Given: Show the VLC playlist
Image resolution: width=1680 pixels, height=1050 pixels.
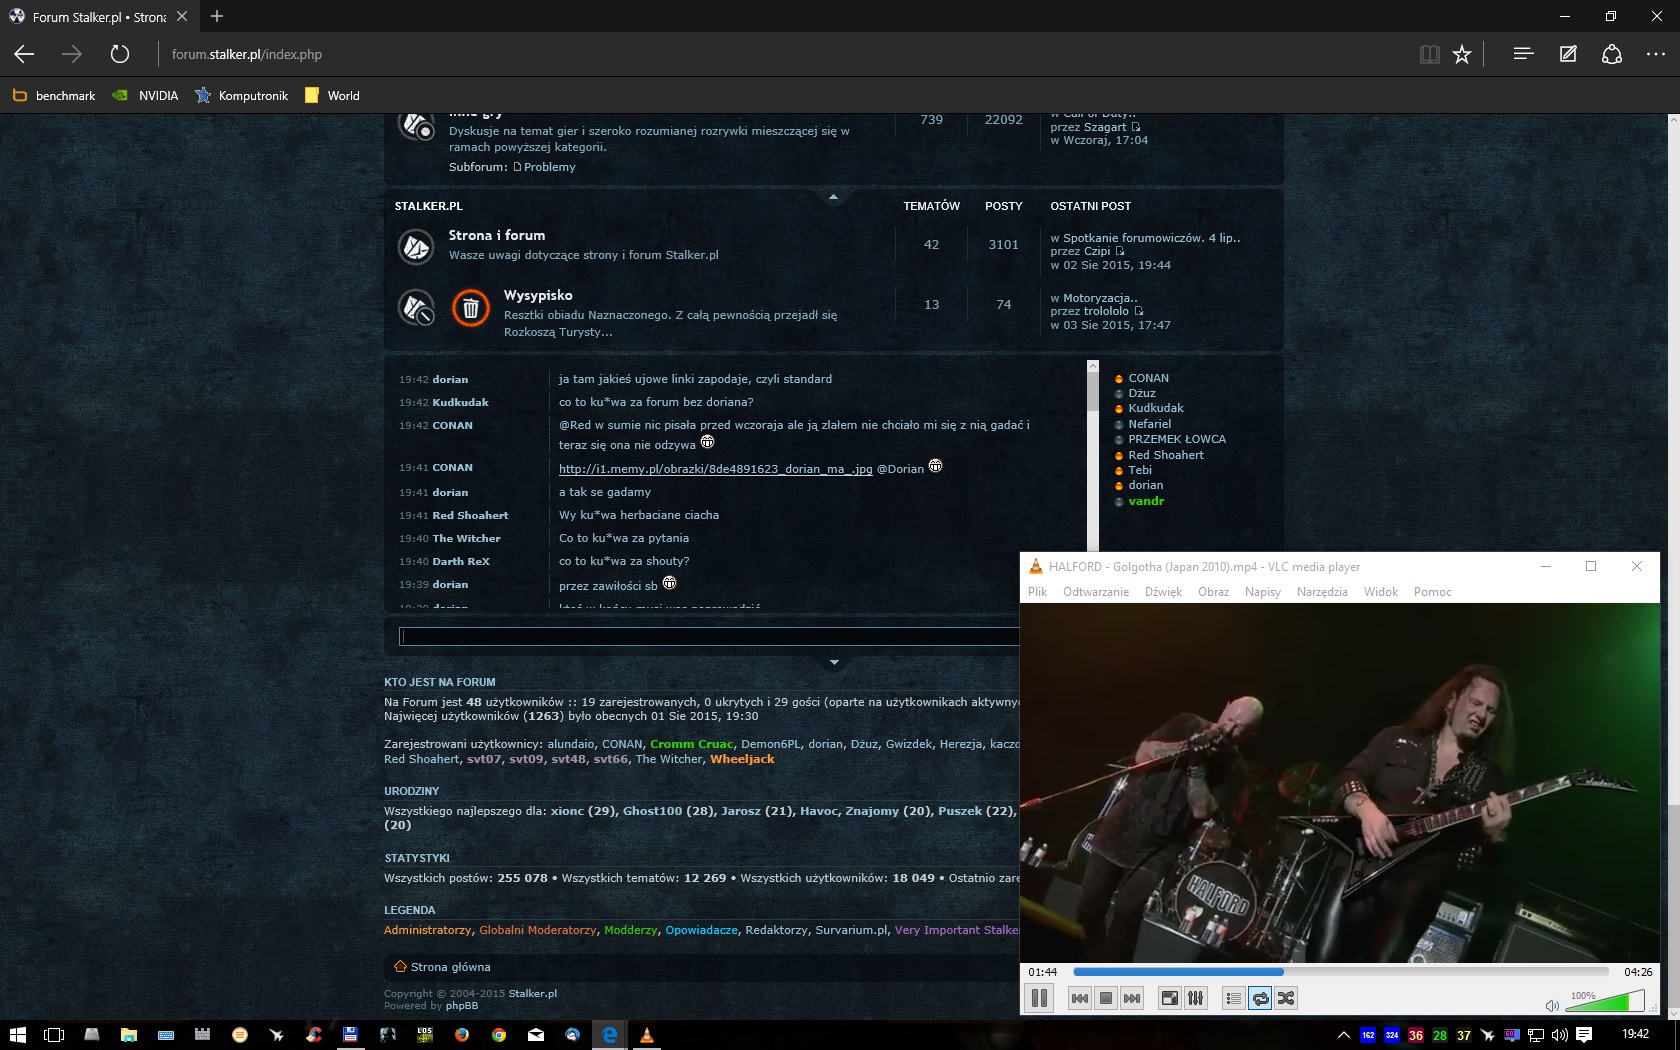Looking at the screenshot, I should pos(1233,998).
